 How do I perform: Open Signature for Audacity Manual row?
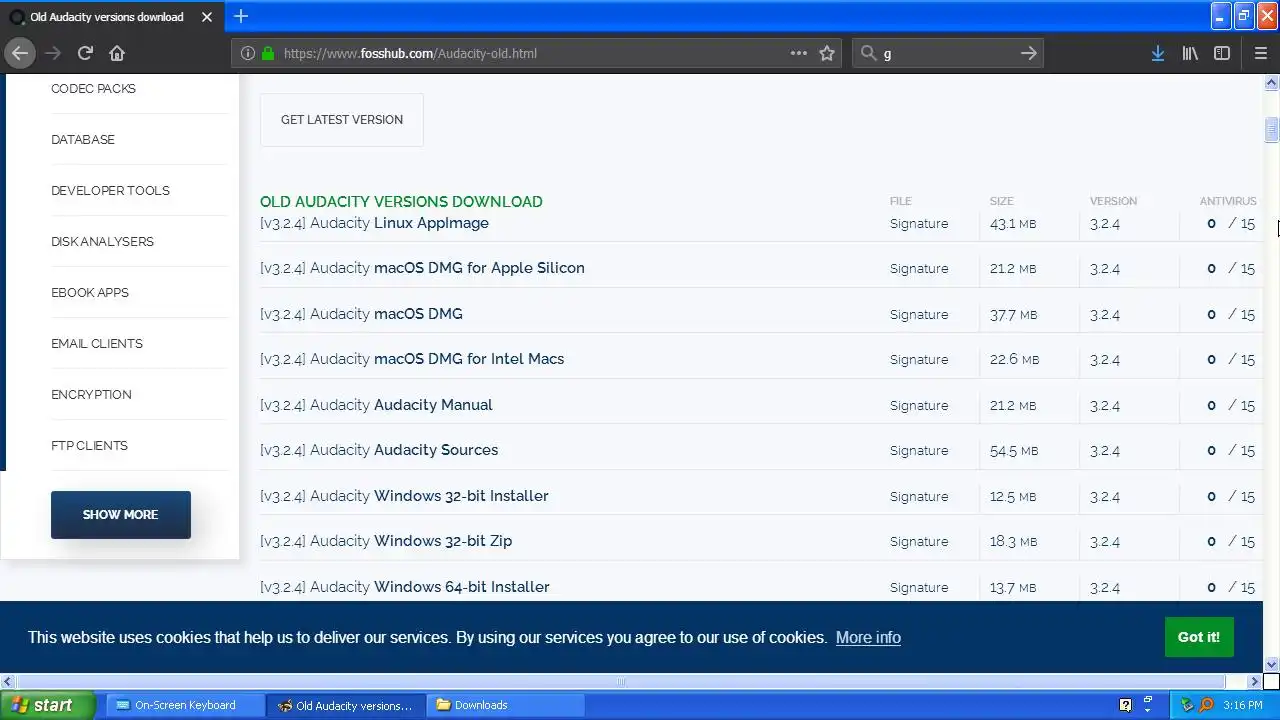[919, 406]
